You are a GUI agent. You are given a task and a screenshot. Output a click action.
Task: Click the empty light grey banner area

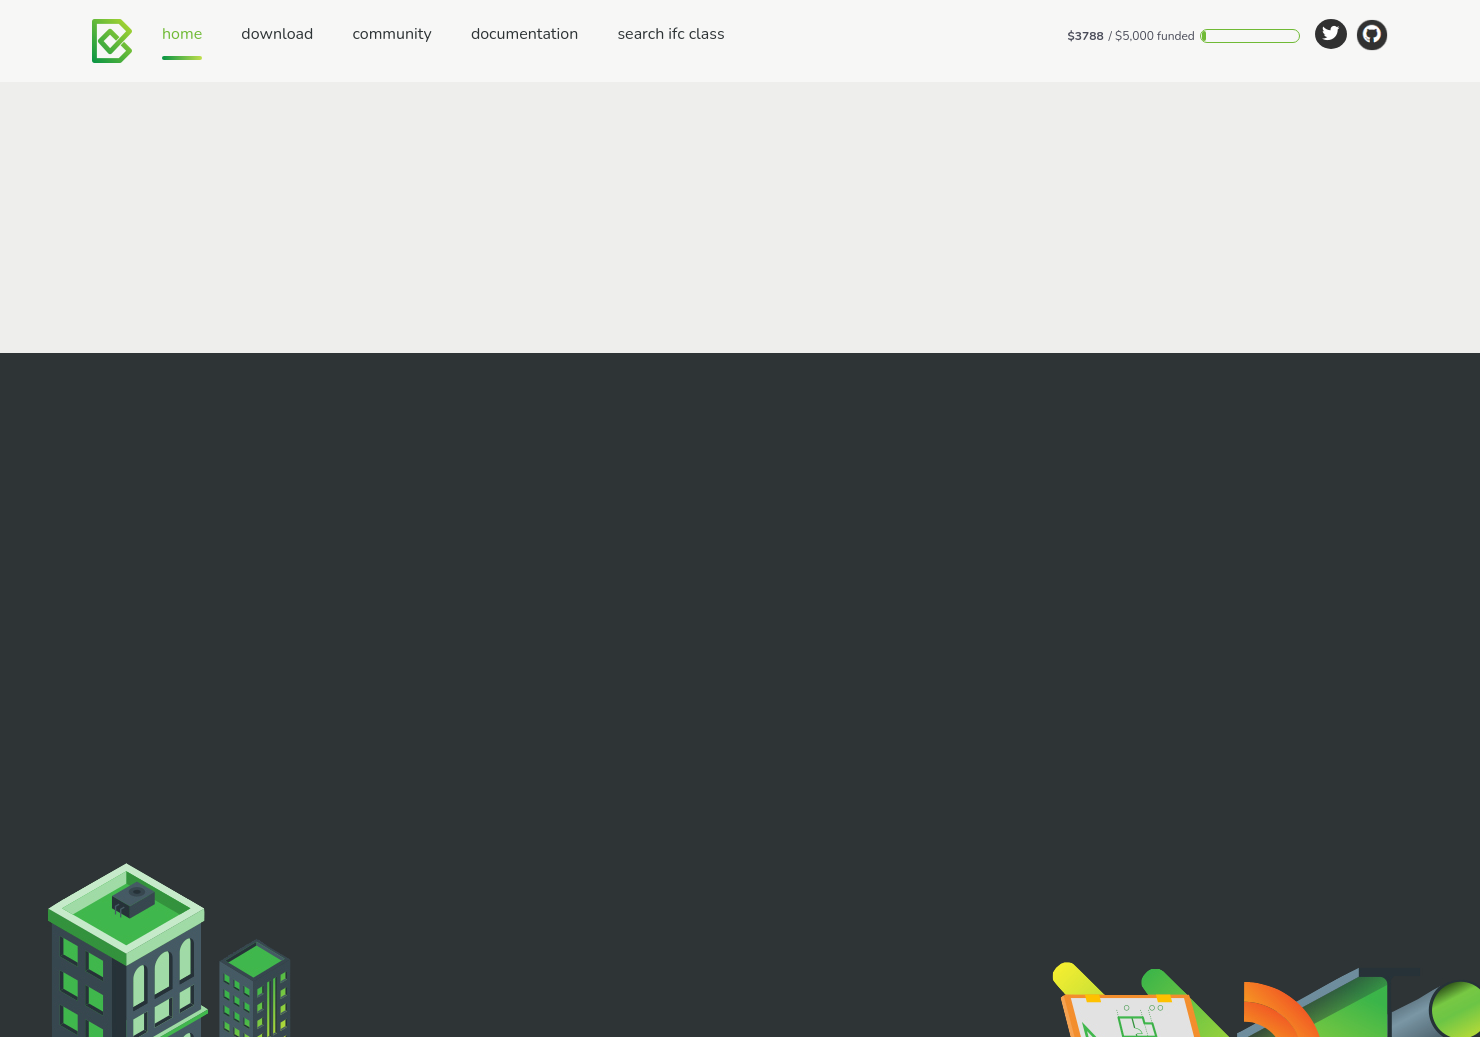tap(740, 217)
